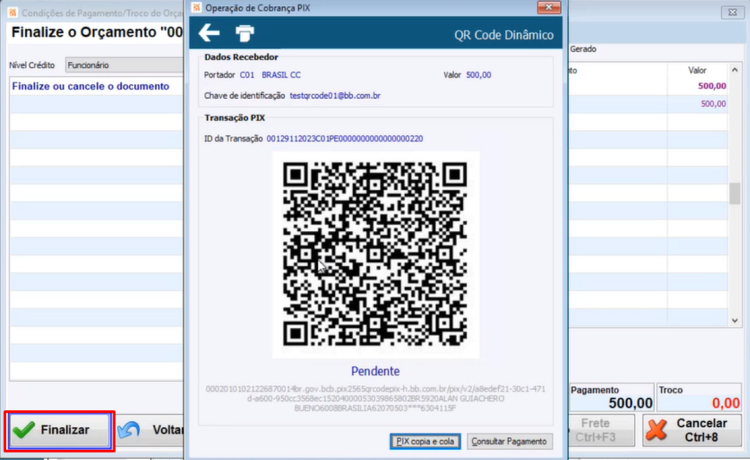Click Consultar Pagamento button
750x460 pixels.
(x=509, y=441)
